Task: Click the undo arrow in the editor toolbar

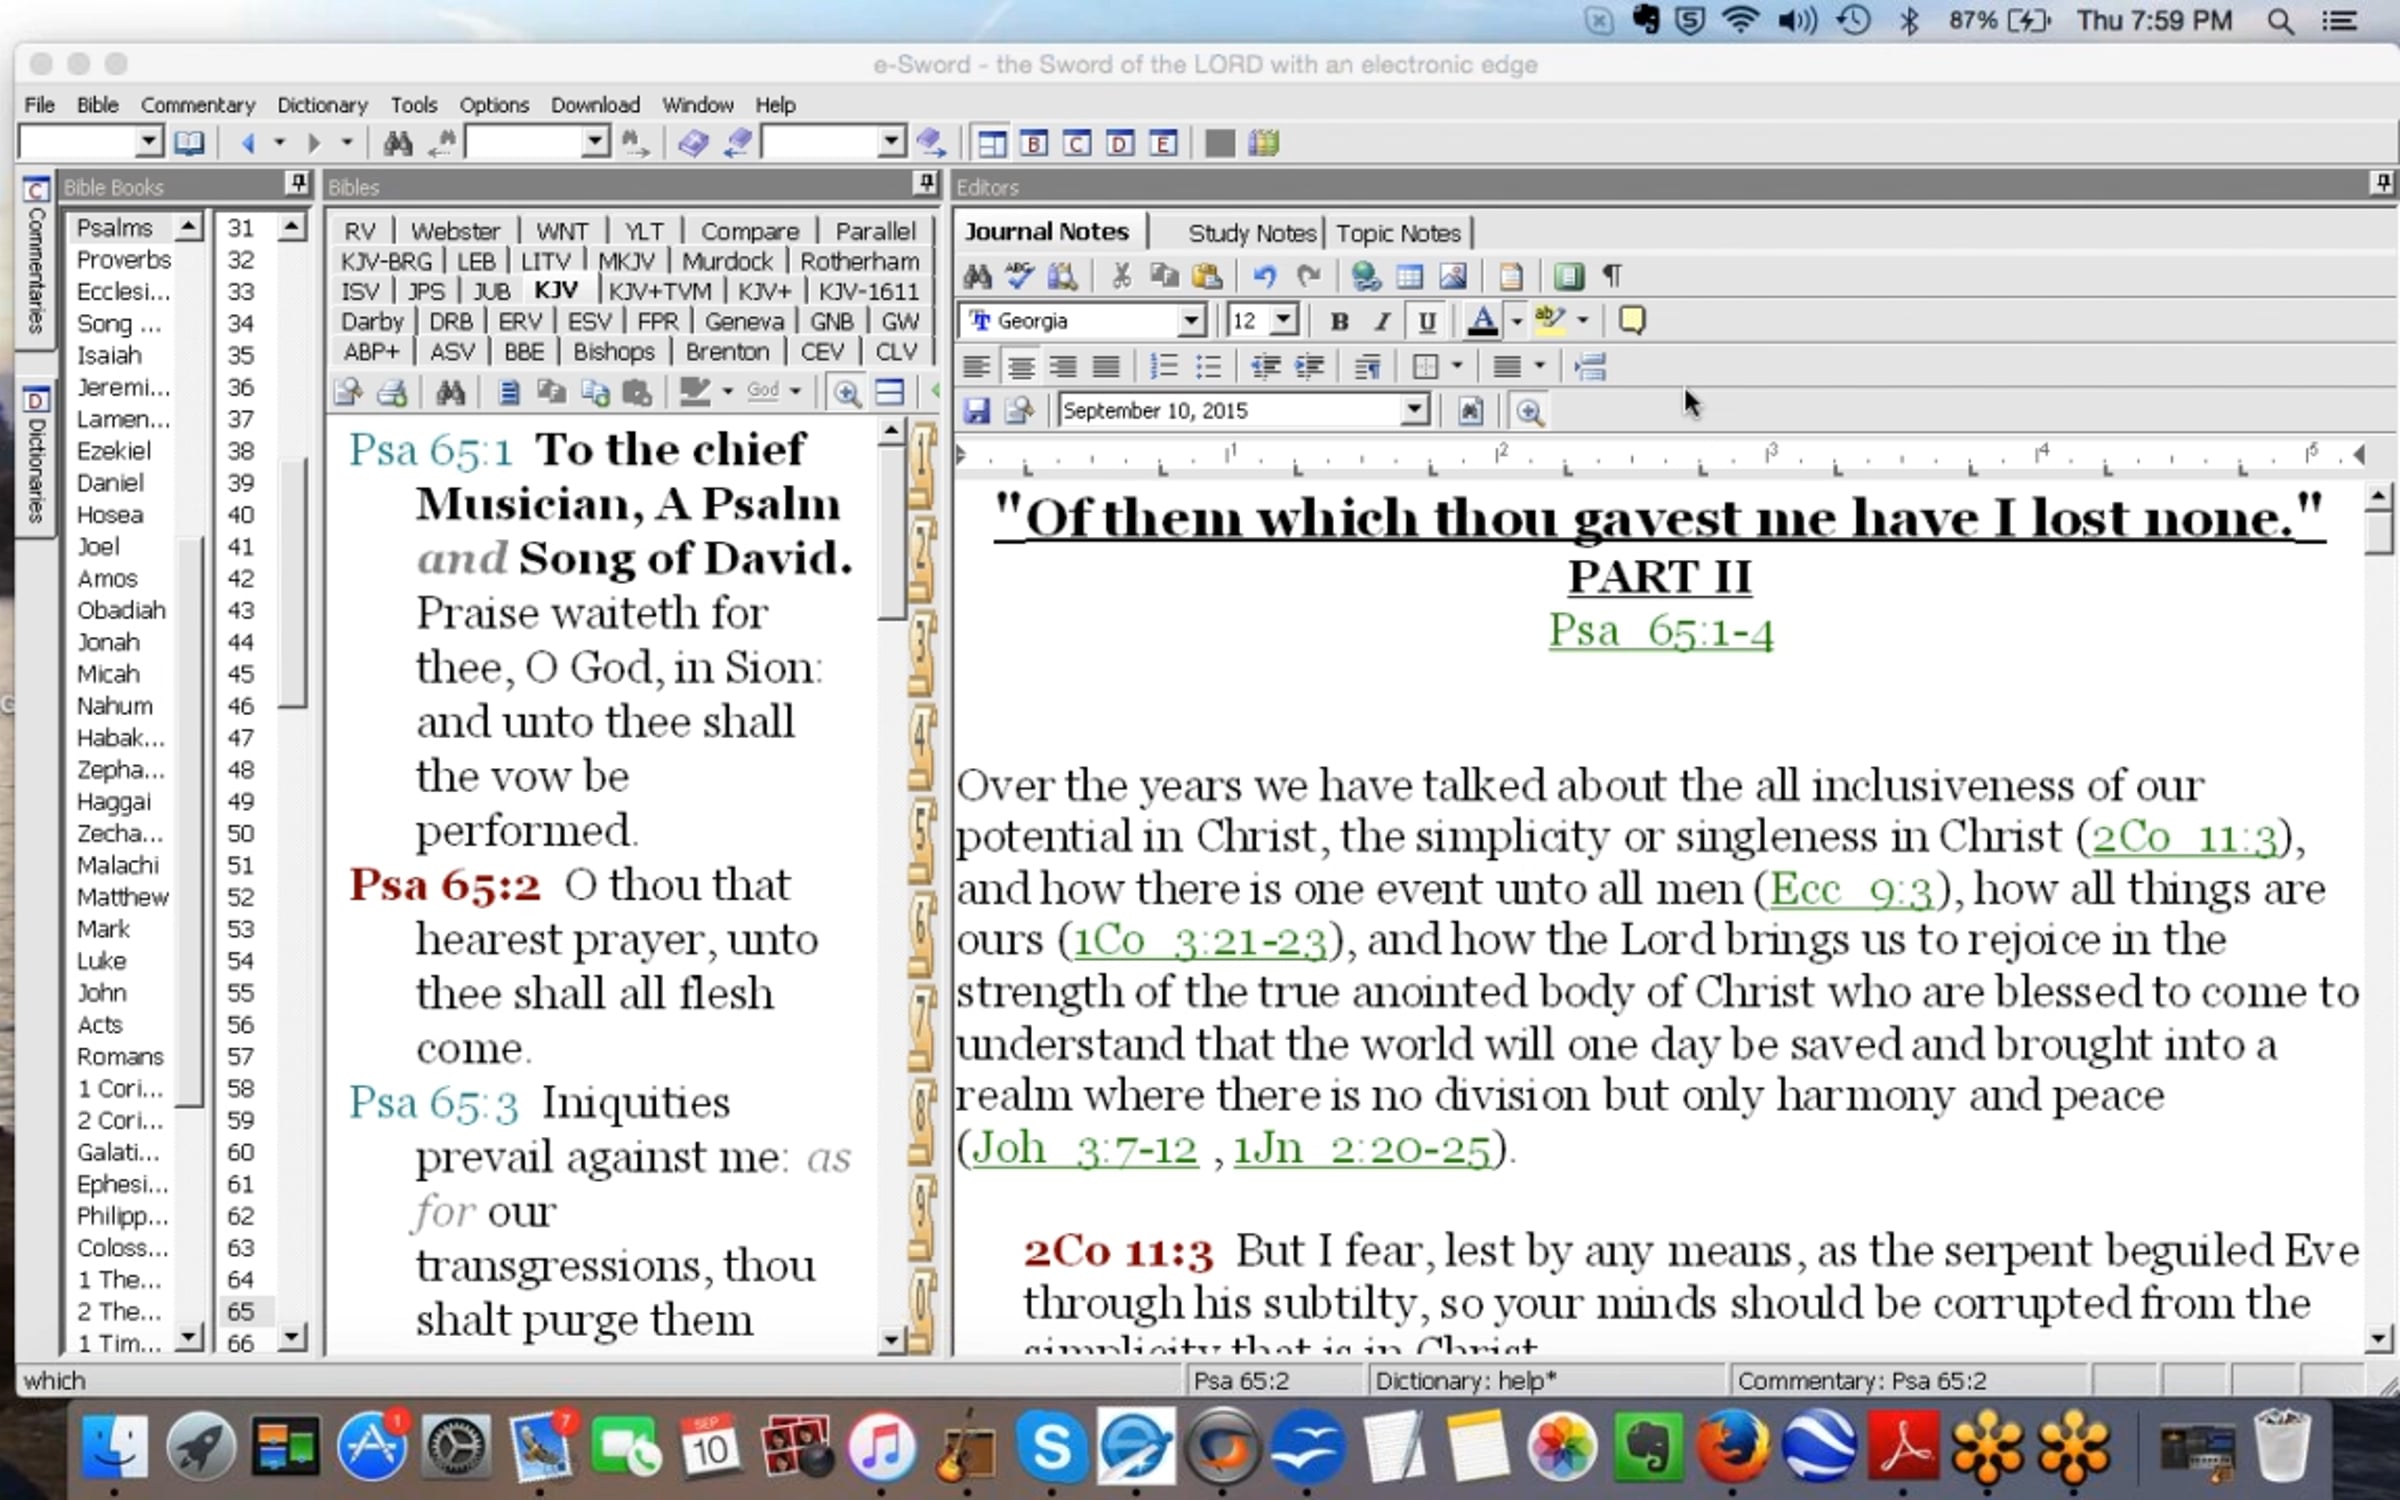Action: [1265, 276]
